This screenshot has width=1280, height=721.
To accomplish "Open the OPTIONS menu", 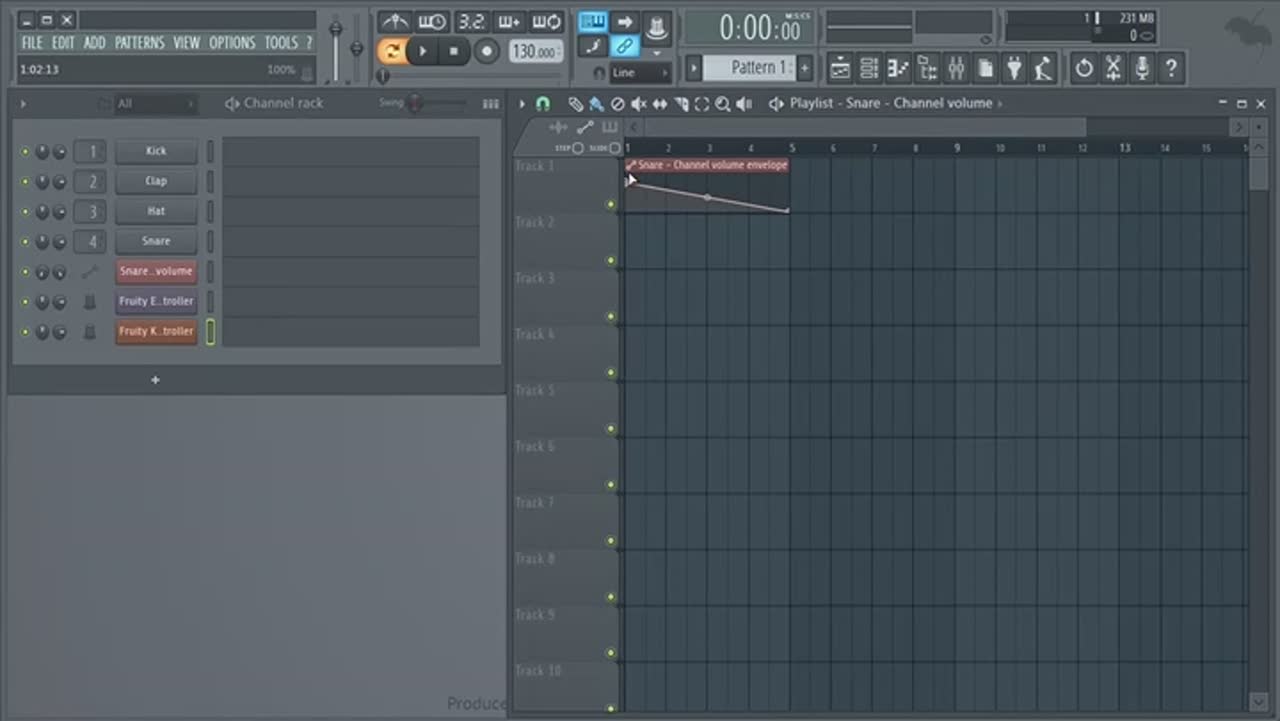I will click(232, 43).
